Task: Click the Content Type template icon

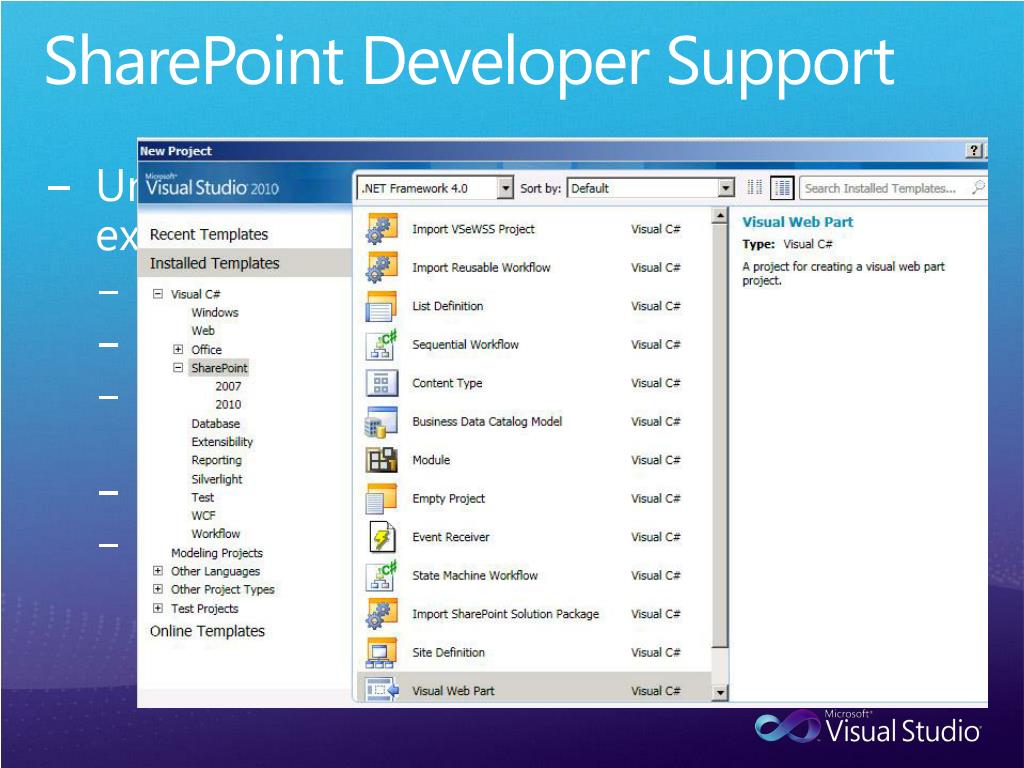Action: pyautogui.click(x=381, y=383)
